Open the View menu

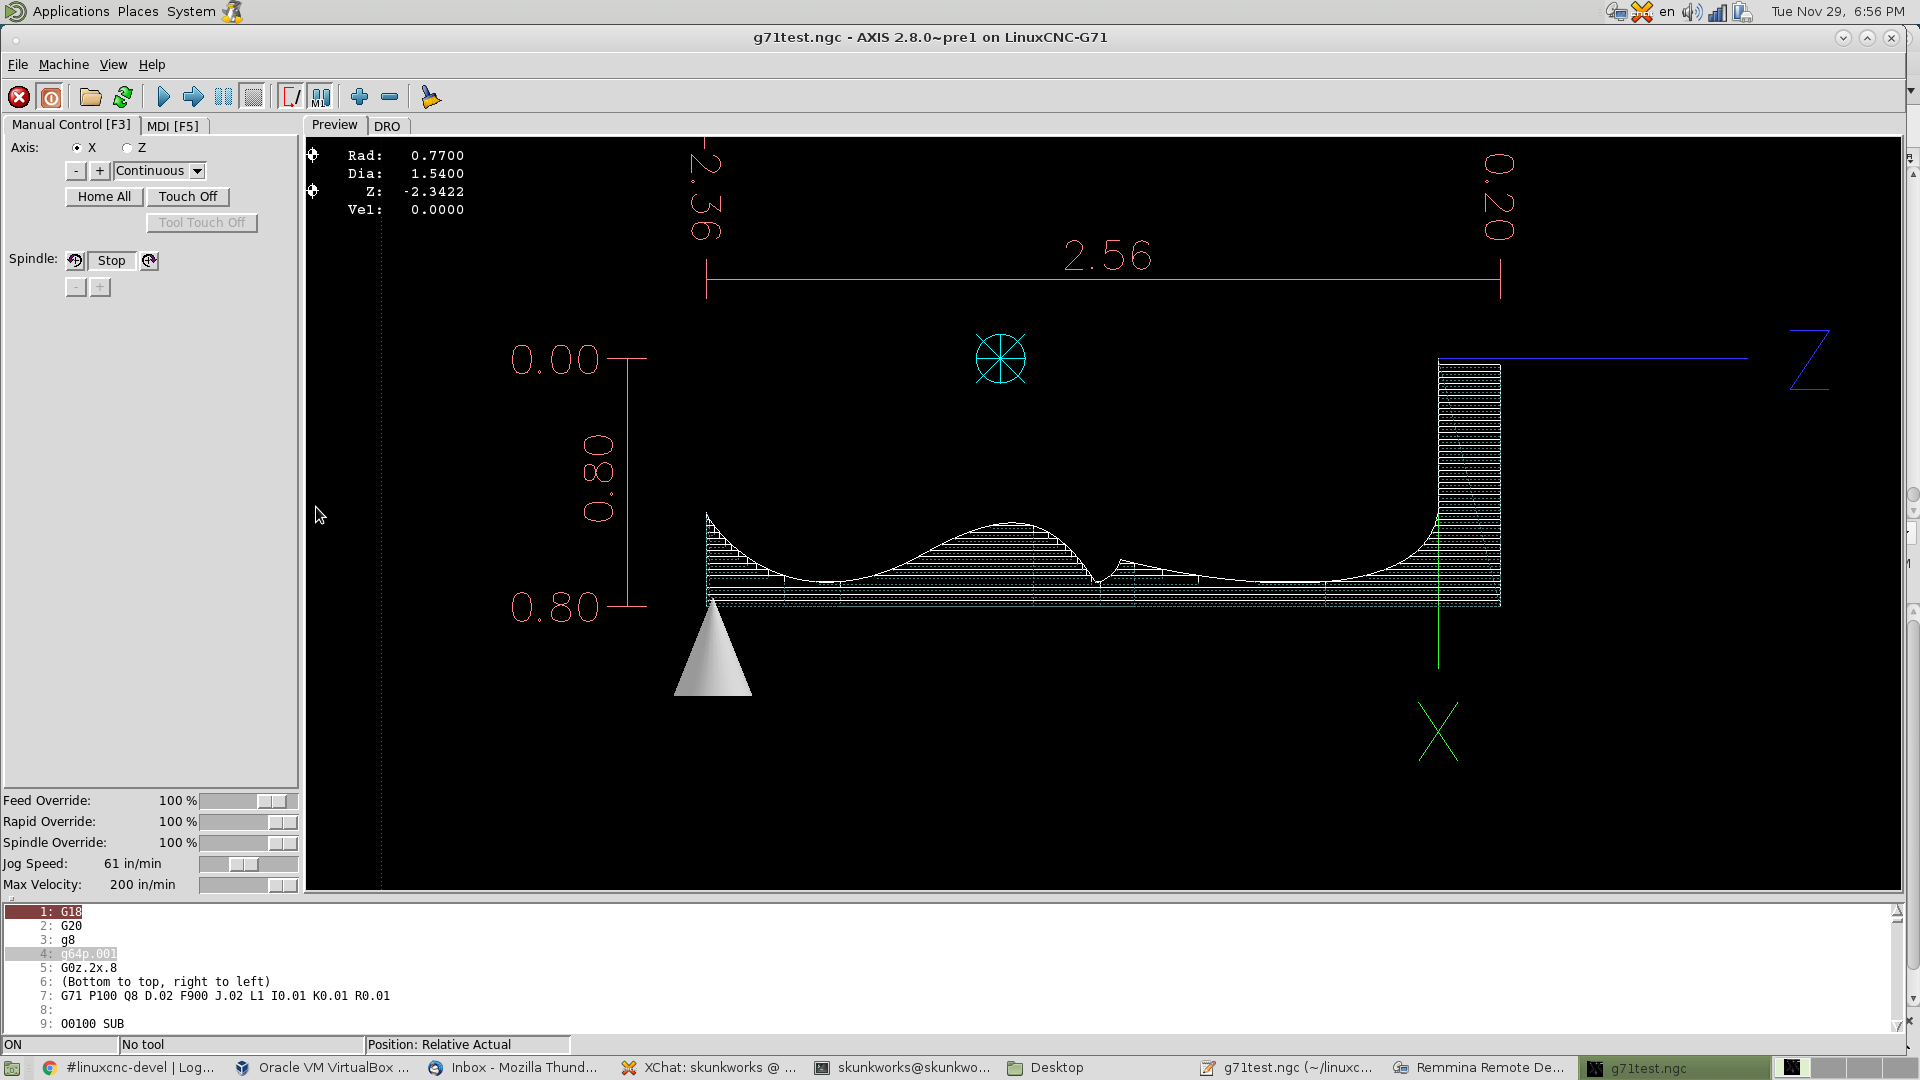pyautogui.click(x=113, y=65)
